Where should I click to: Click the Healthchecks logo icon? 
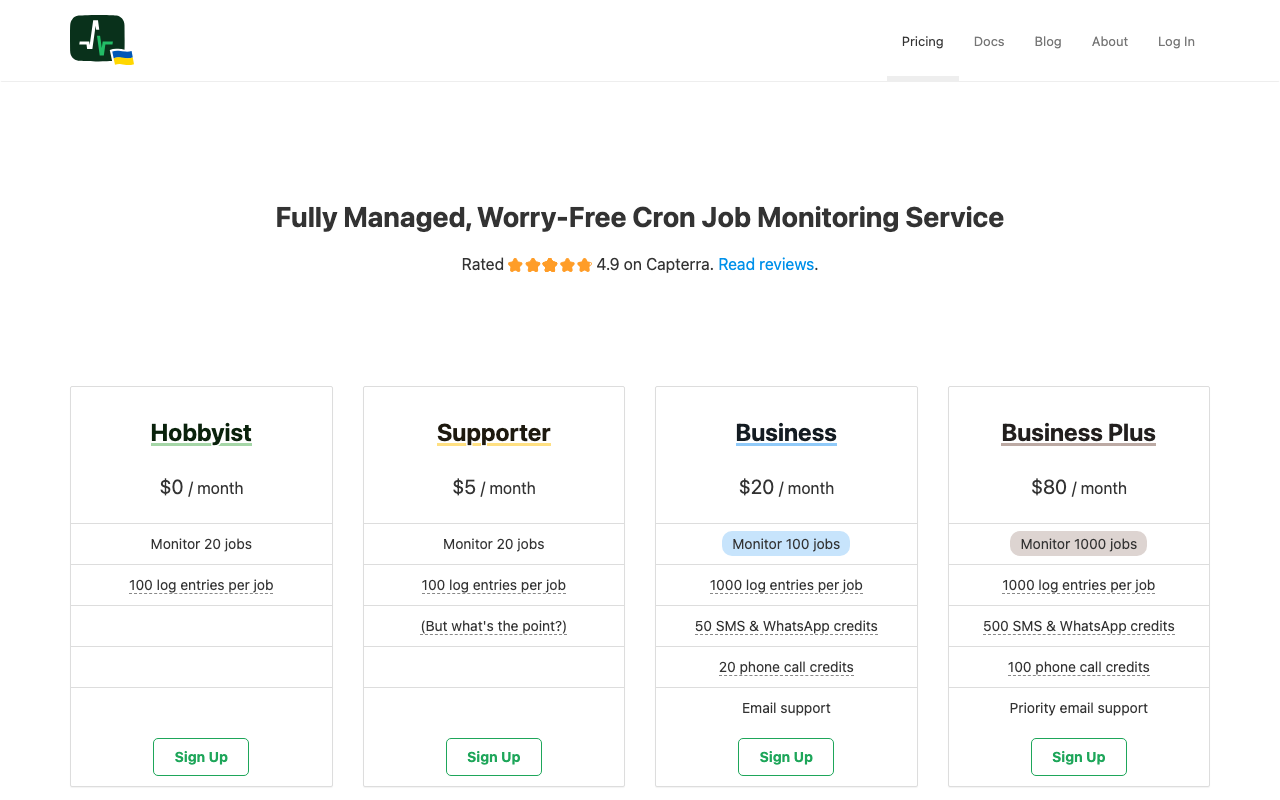pyautogui.click(x=102, y=40)
